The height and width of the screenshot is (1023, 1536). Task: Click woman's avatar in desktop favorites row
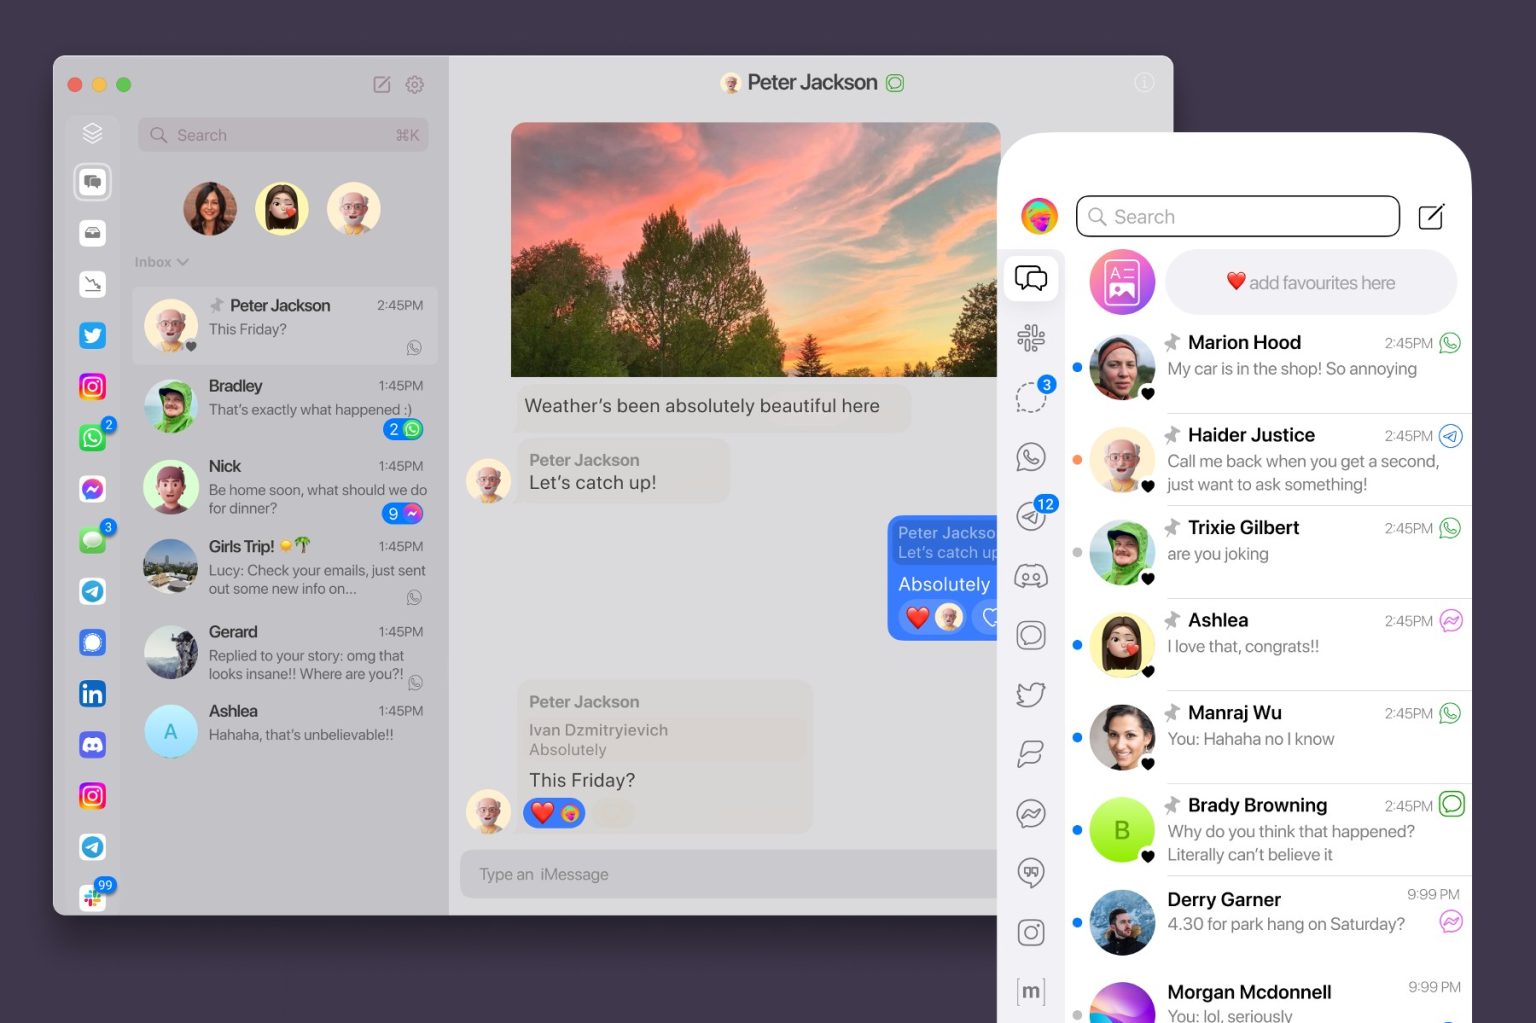[x=210, y=209]
